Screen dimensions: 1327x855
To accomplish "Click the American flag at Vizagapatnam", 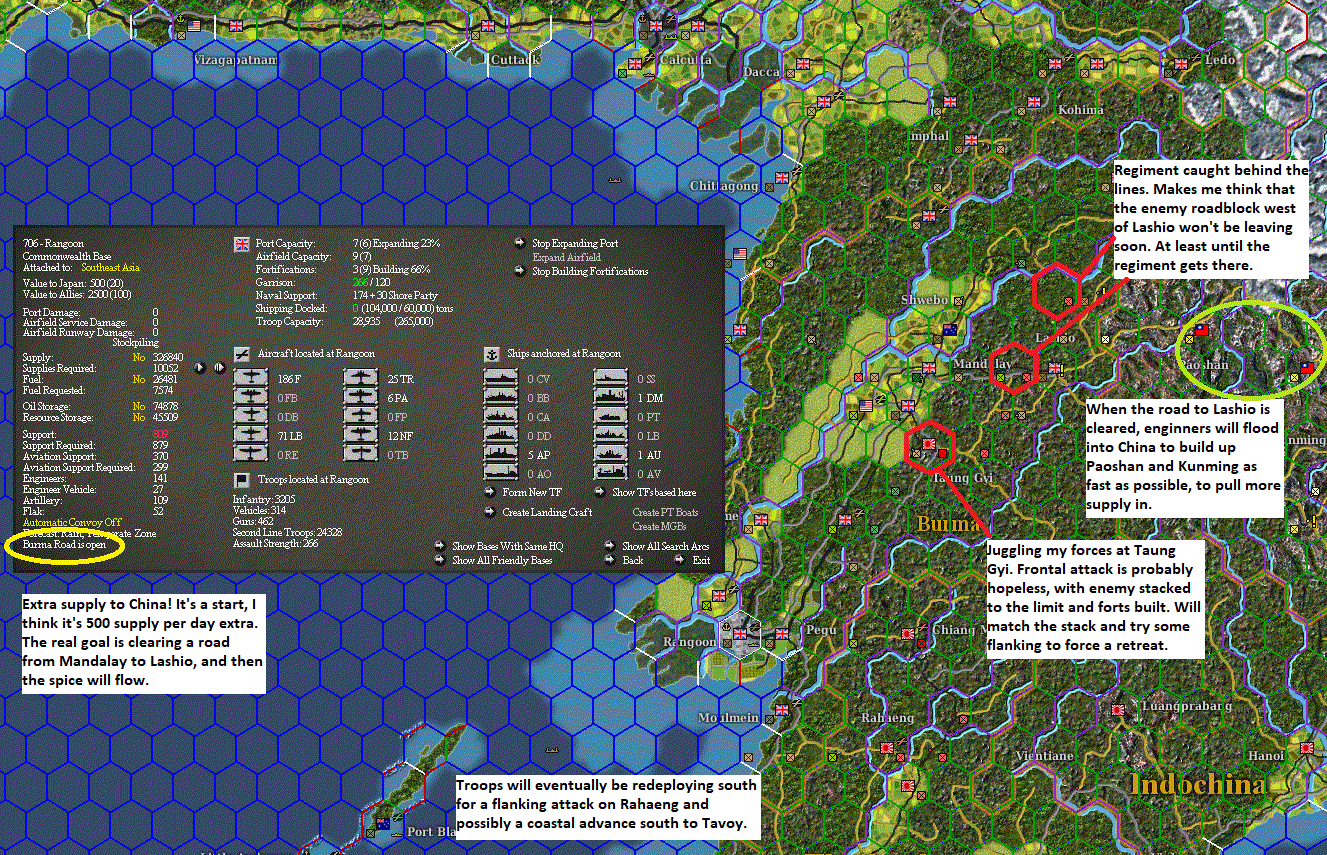I will (x=194, y=25).
